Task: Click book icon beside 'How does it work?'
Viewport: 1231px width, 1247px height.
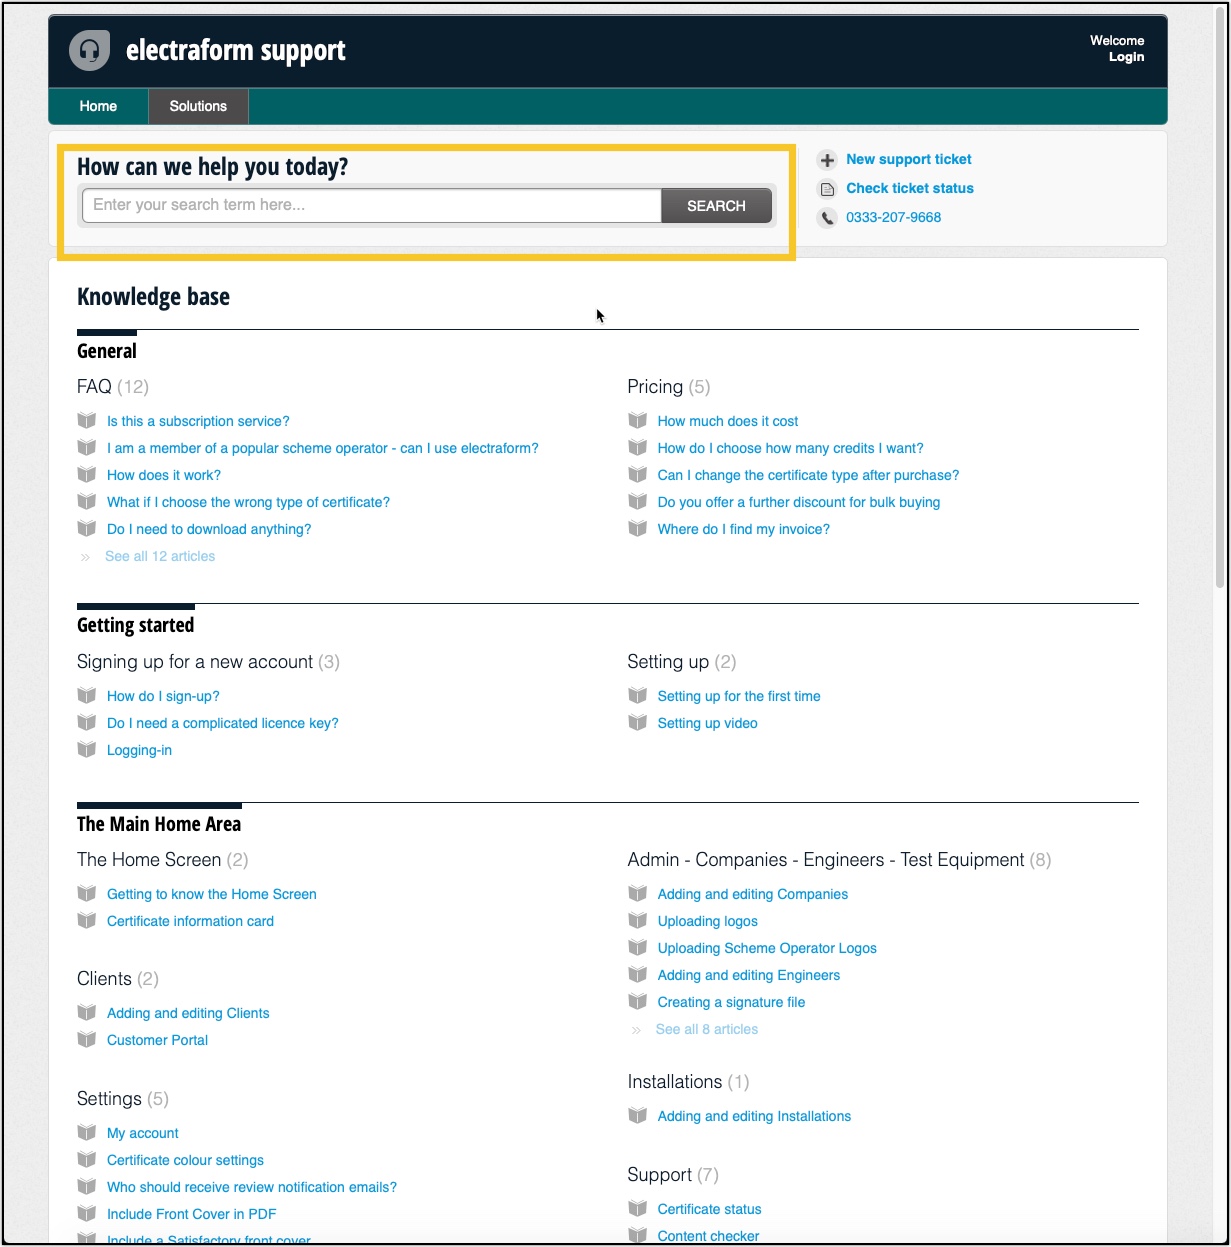Action: 87,474
